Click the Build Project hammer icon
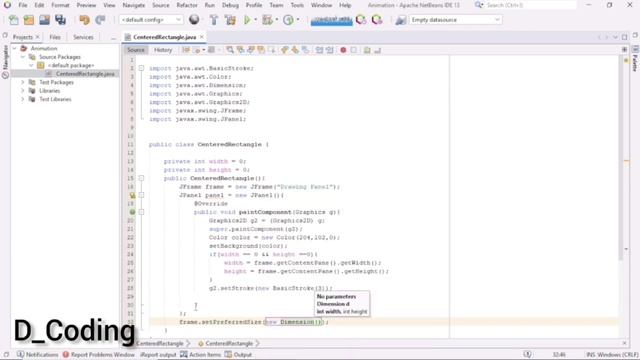The width and height of the screenshot is (640, 360). pos(214,20)
